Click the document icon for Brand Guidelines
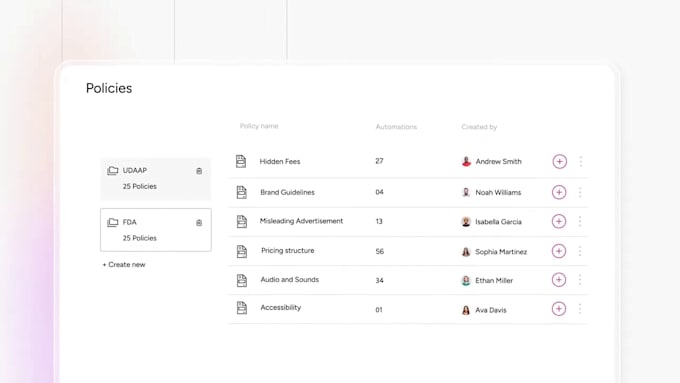Screen dimensions: 680x383 242,192
